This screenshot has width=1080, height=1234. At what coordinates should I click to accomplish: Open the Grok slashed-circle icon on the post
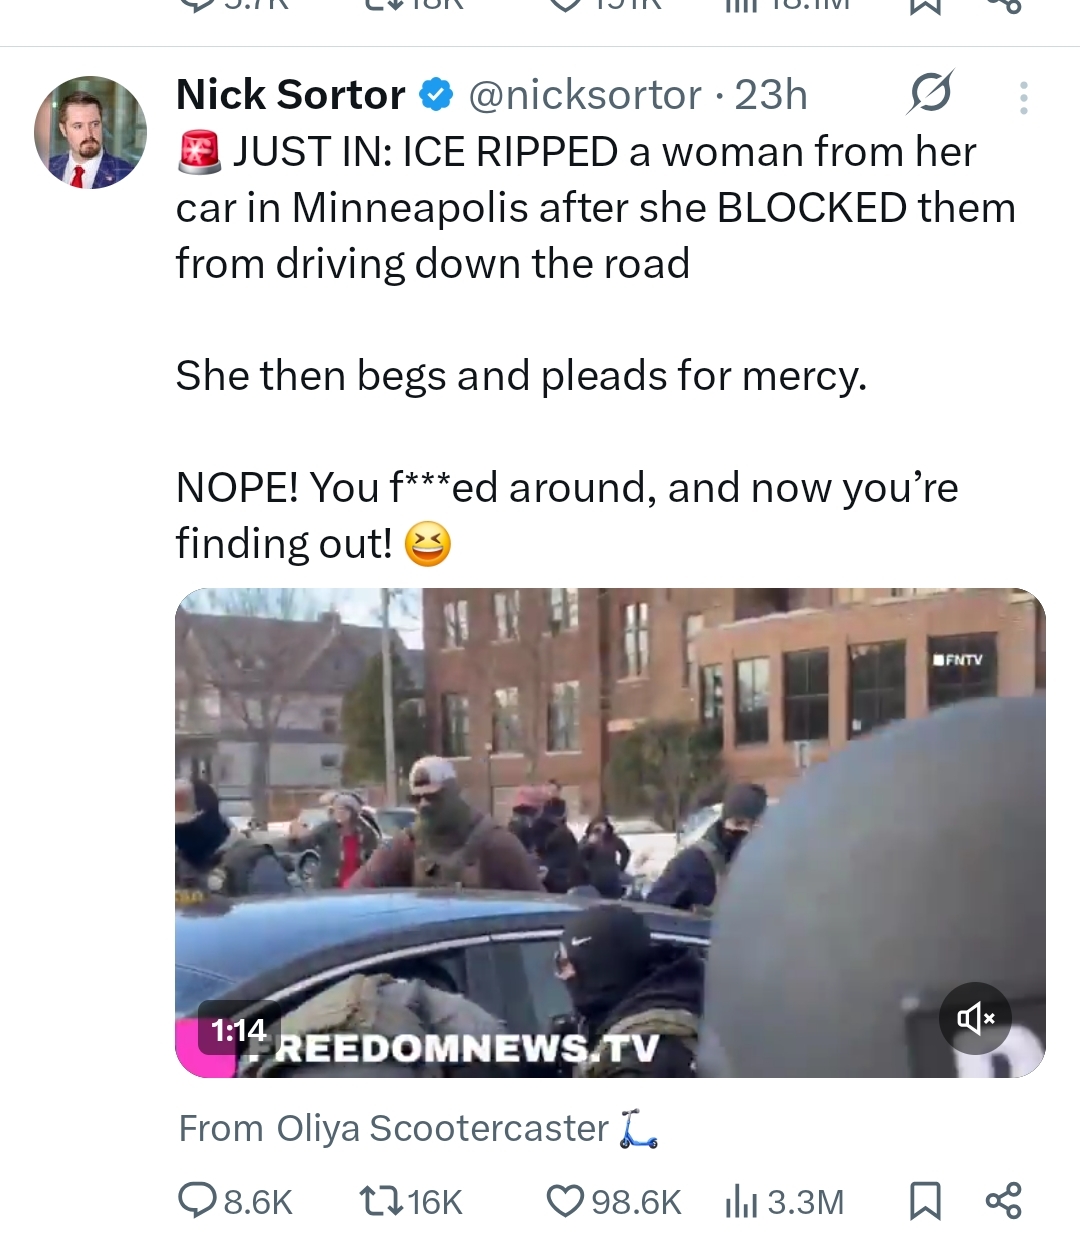point(930,93)
